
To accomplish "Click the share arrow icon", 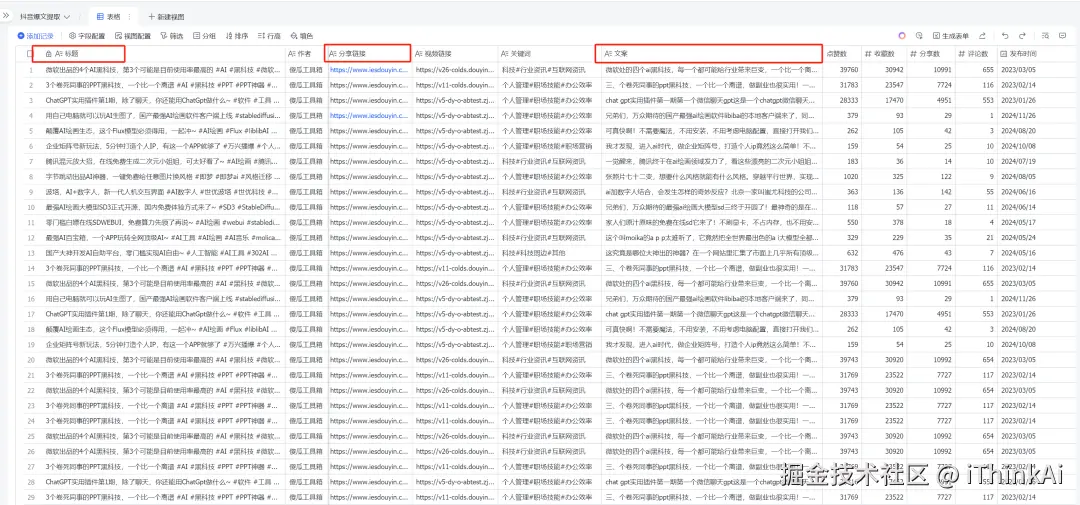I will [982, 36].
